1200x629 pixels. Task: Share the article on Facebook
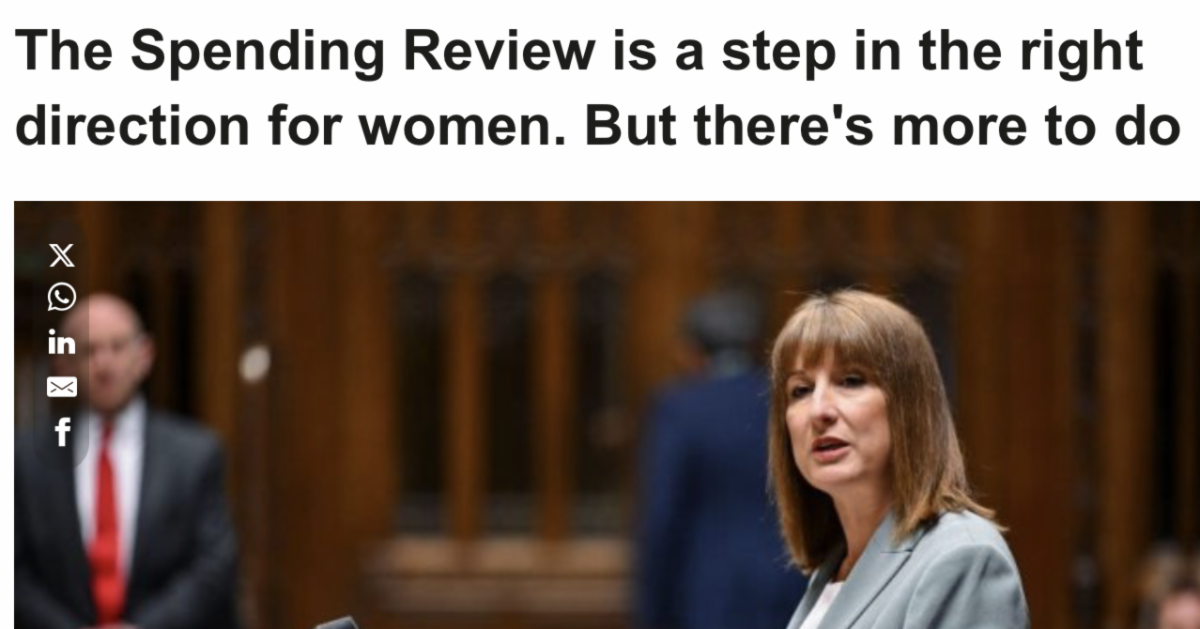click(x=62, y=432)
